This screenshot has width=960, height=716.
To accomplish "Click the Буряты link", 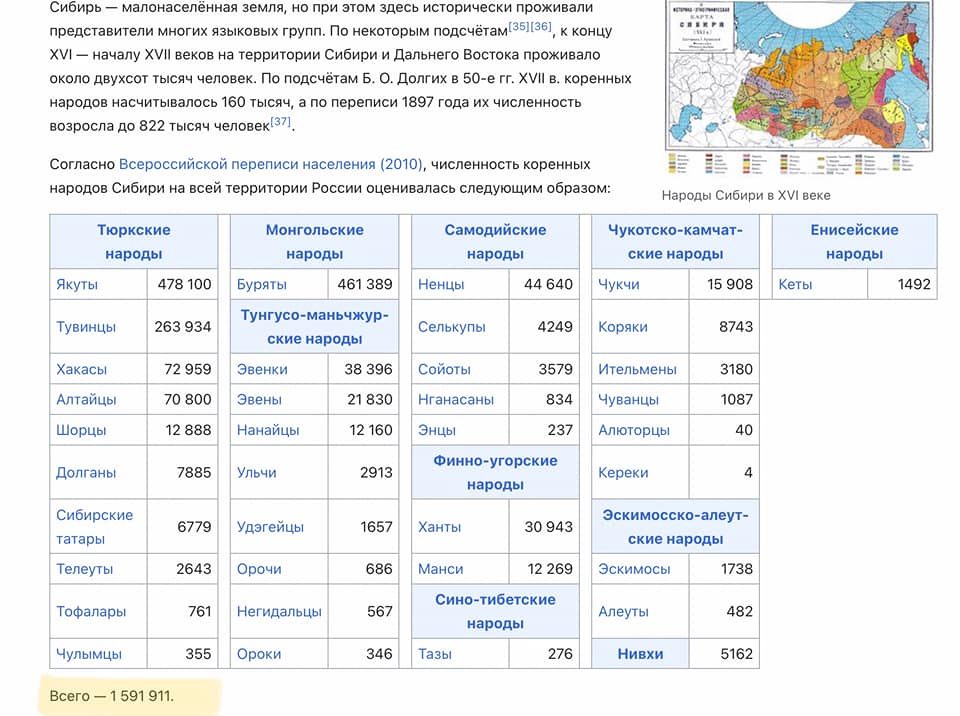I will click(261, 284).
